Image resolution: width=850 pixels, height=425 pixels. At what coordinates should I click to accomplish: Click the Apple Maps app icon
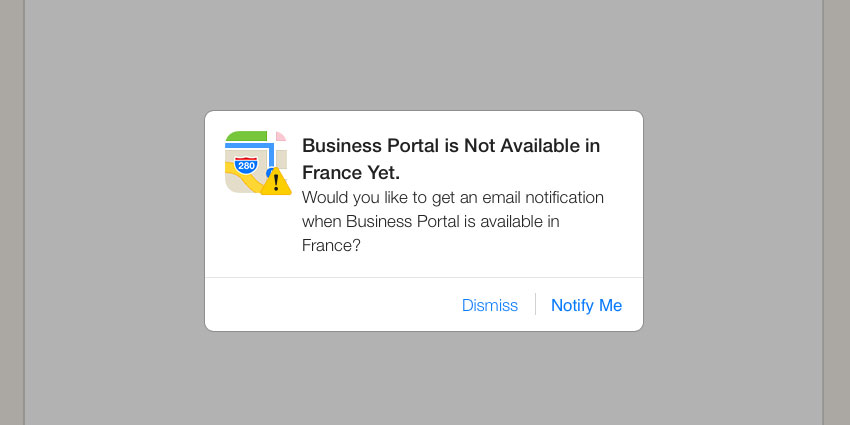pos(255,162)
